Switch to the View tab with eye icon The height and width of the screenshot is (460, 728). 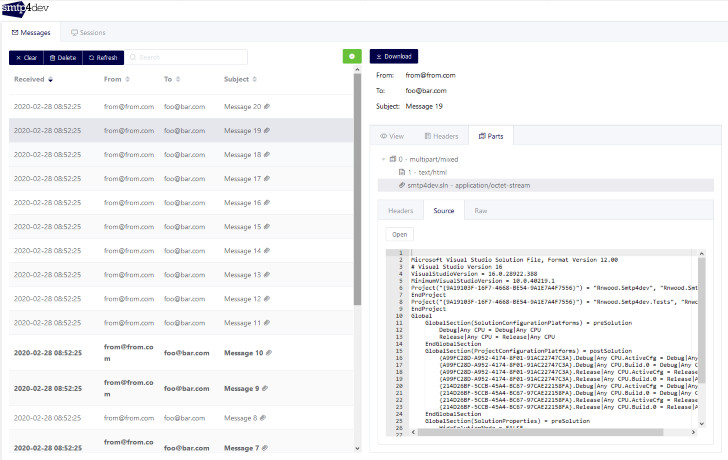coord(392,136)
